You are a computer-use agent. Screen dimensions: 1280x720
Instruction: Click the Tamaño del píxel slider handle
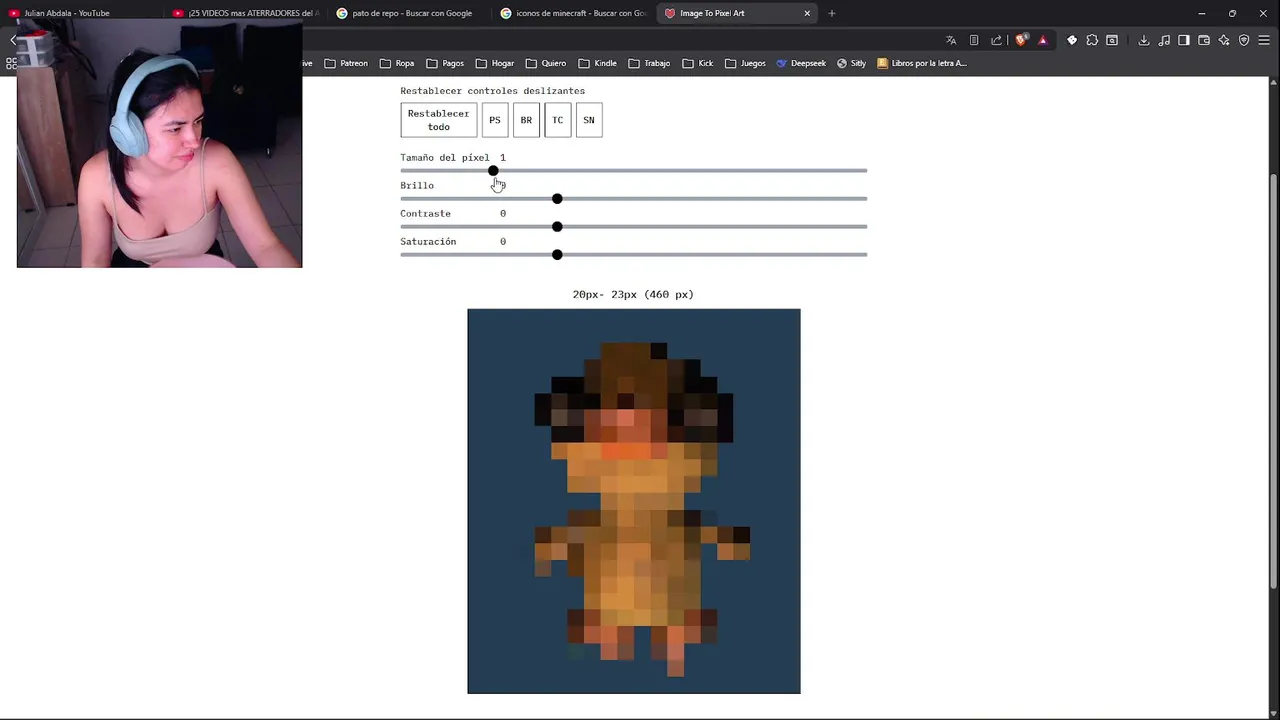[x=493, y=171]
